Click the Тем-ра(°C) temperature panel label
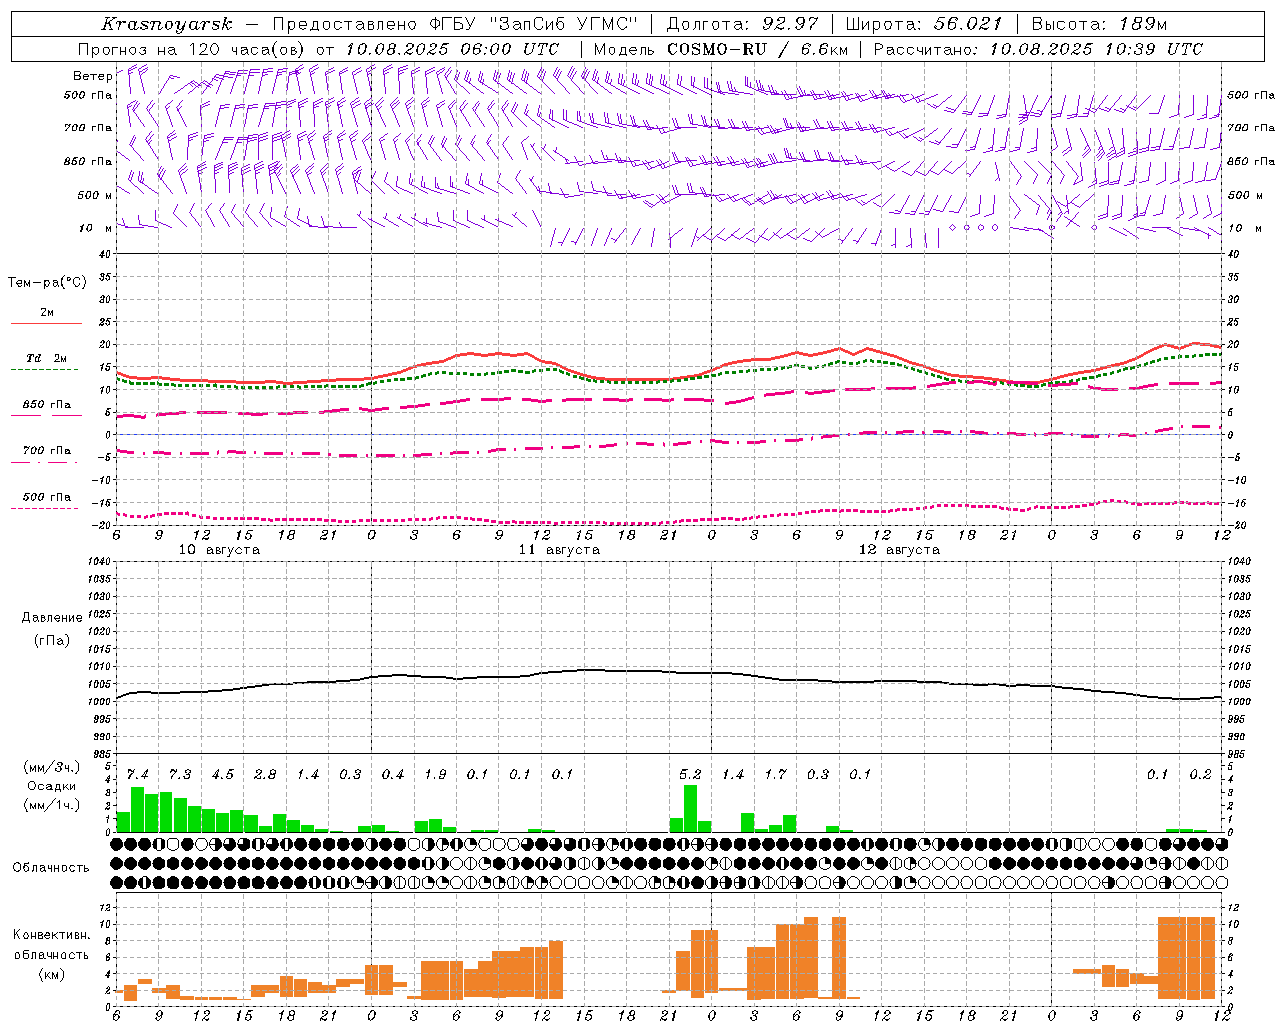1280x1024 pixels. click(x=47, y=283)
